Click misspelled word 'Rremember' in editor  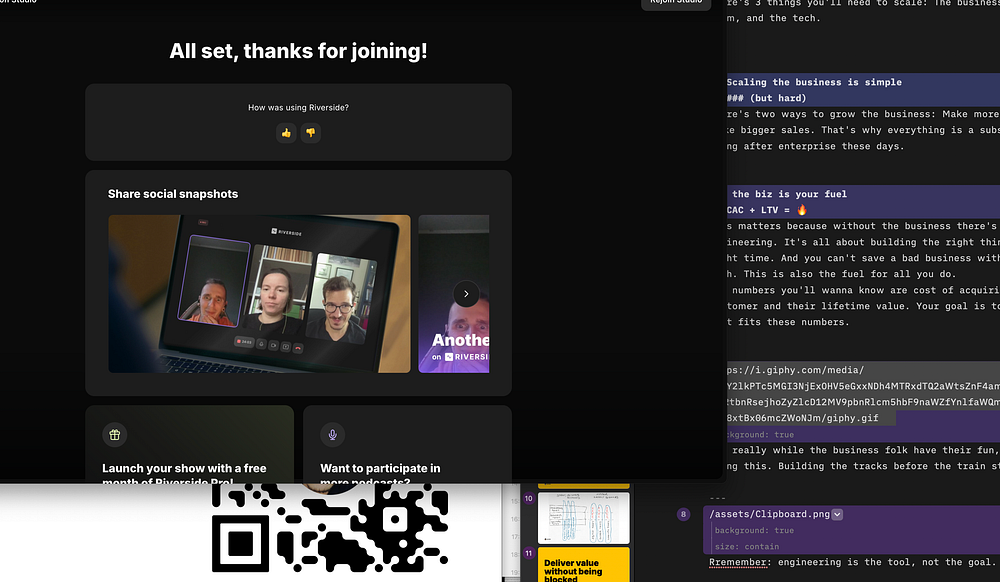click(x=738, y=562)
